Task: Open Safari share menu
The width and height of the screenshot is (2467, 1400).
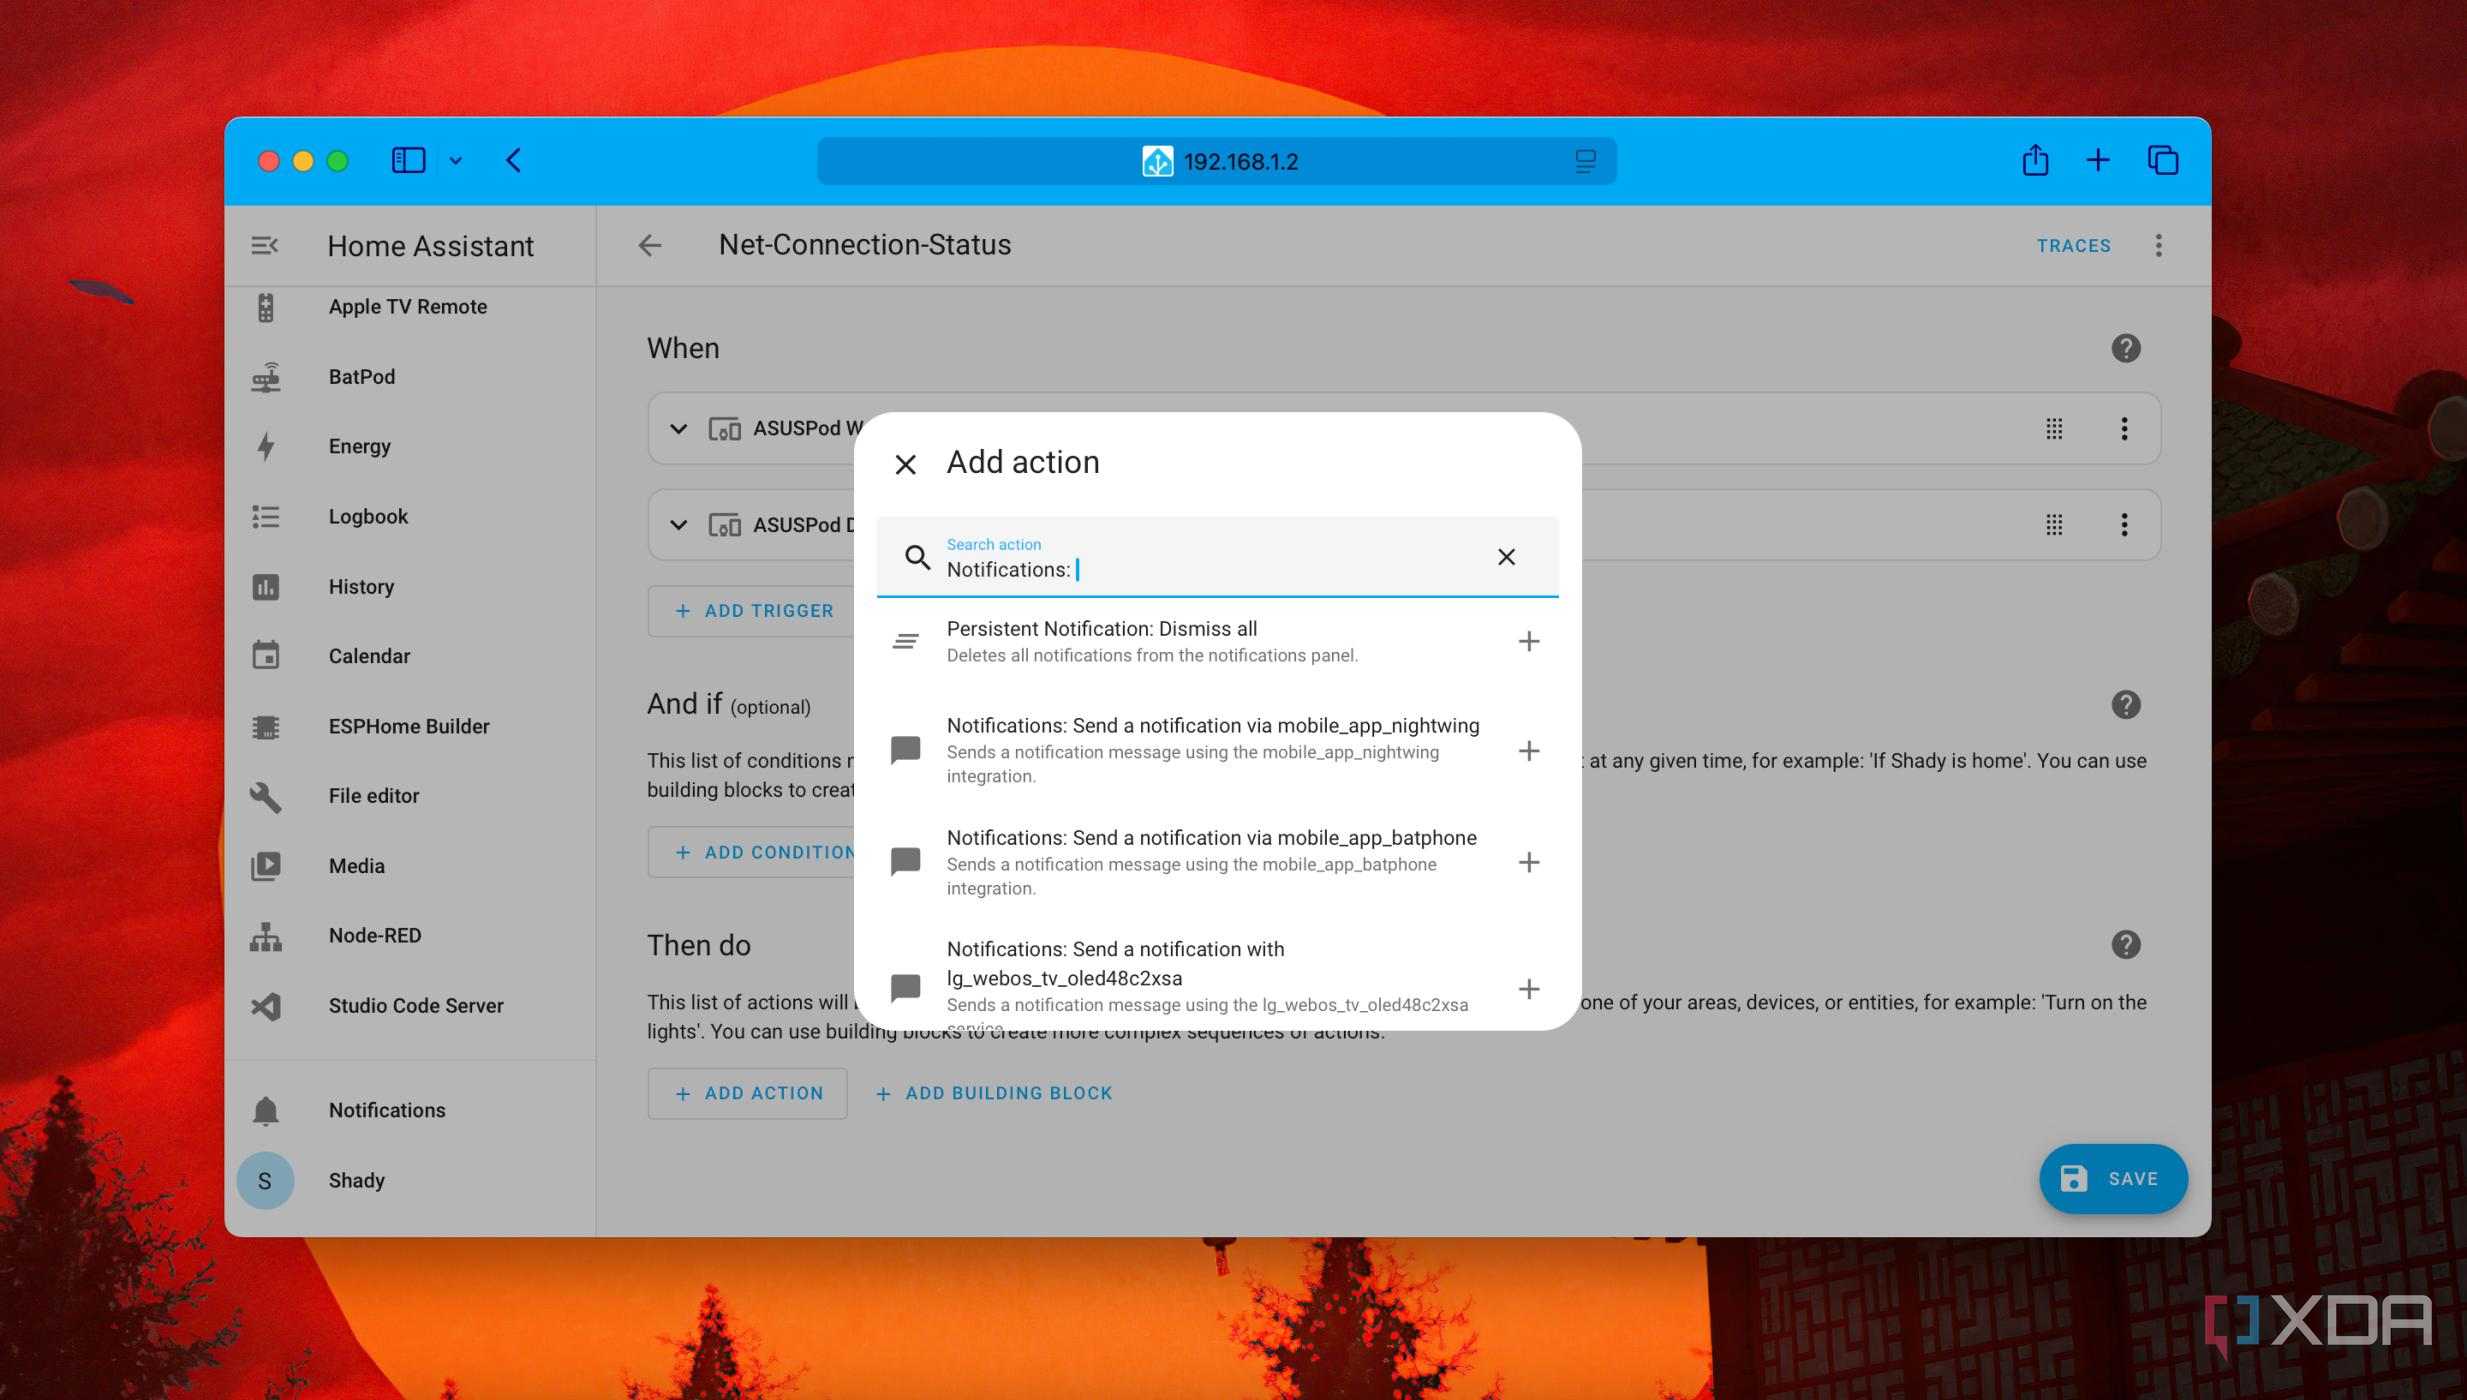Action: (x=2035, y=160)
